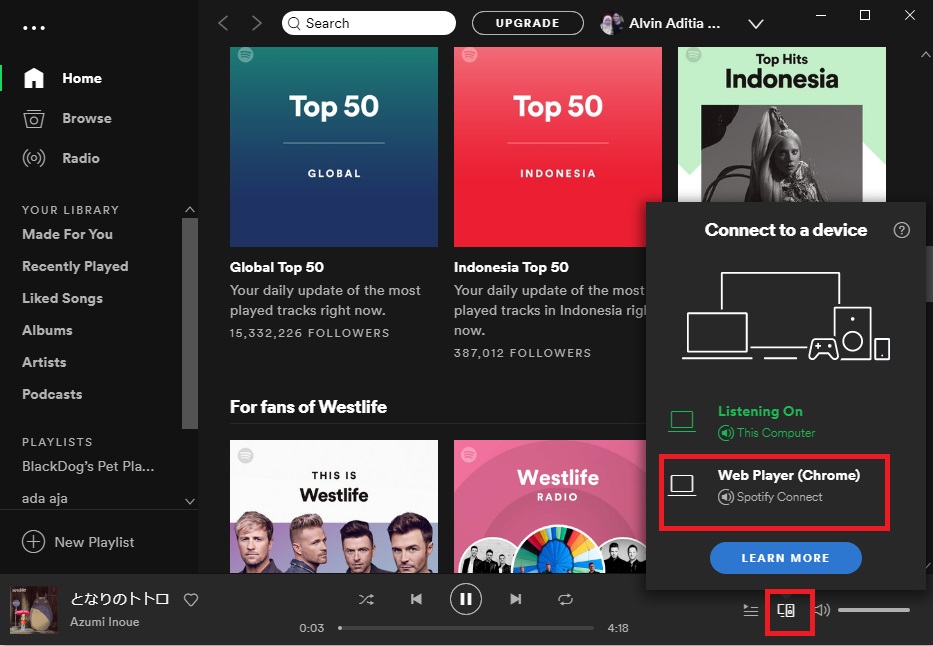Viewport: 933px width, 646px height.
Task: Navigate forward with right arrow
Action: [x=256, y=23]
